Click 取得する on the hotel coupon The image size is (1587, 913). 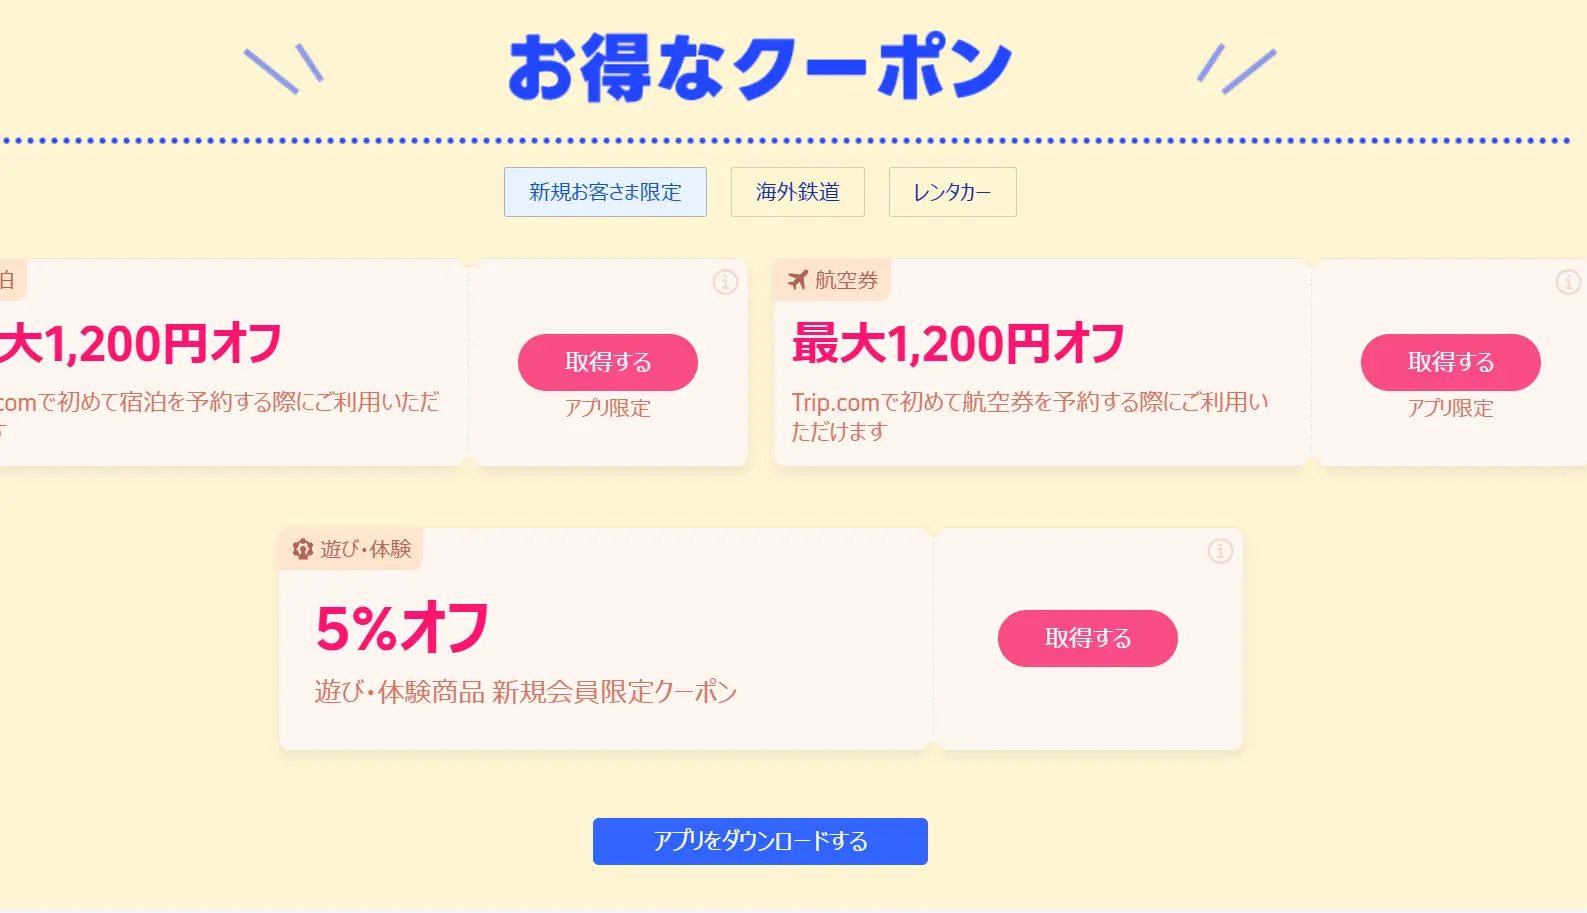[x=607, y=362]
